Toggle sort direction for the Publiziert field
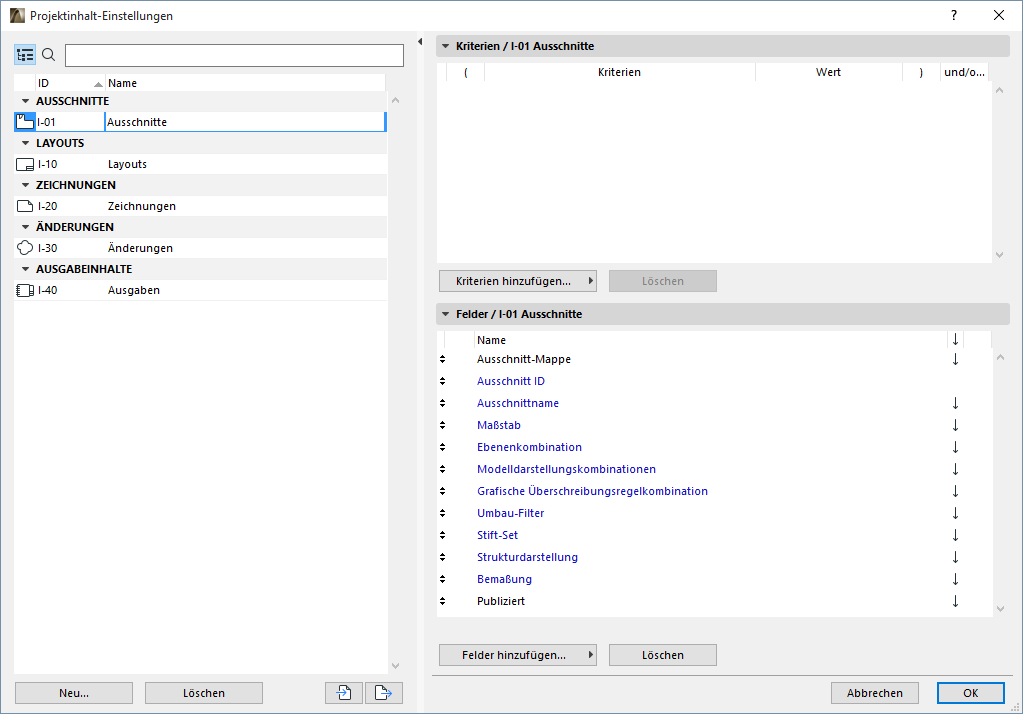1023x714 pixels. tap(955, 601)
